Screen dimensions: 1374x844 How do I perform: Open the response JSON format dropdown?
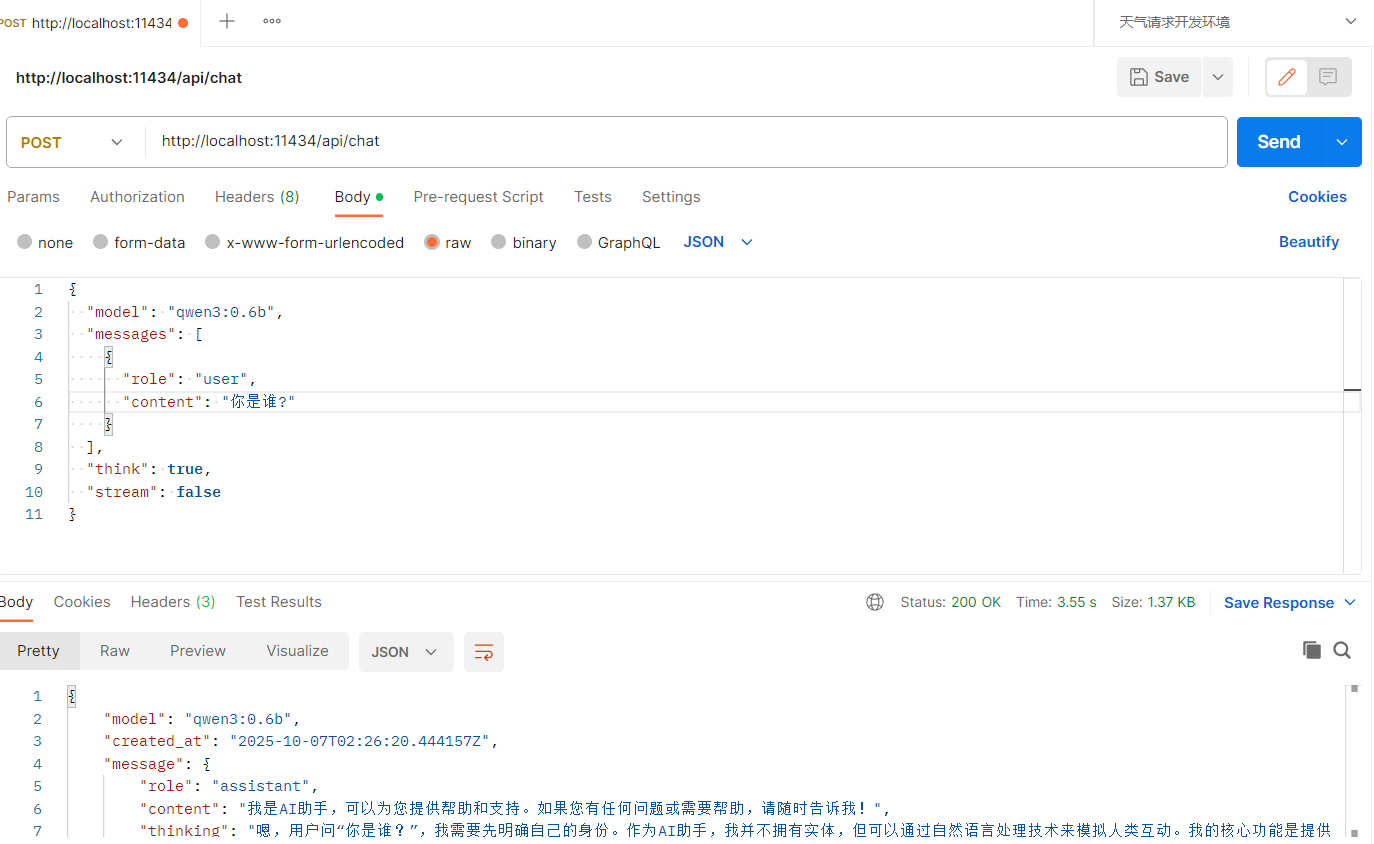click(x=406, y=652)
